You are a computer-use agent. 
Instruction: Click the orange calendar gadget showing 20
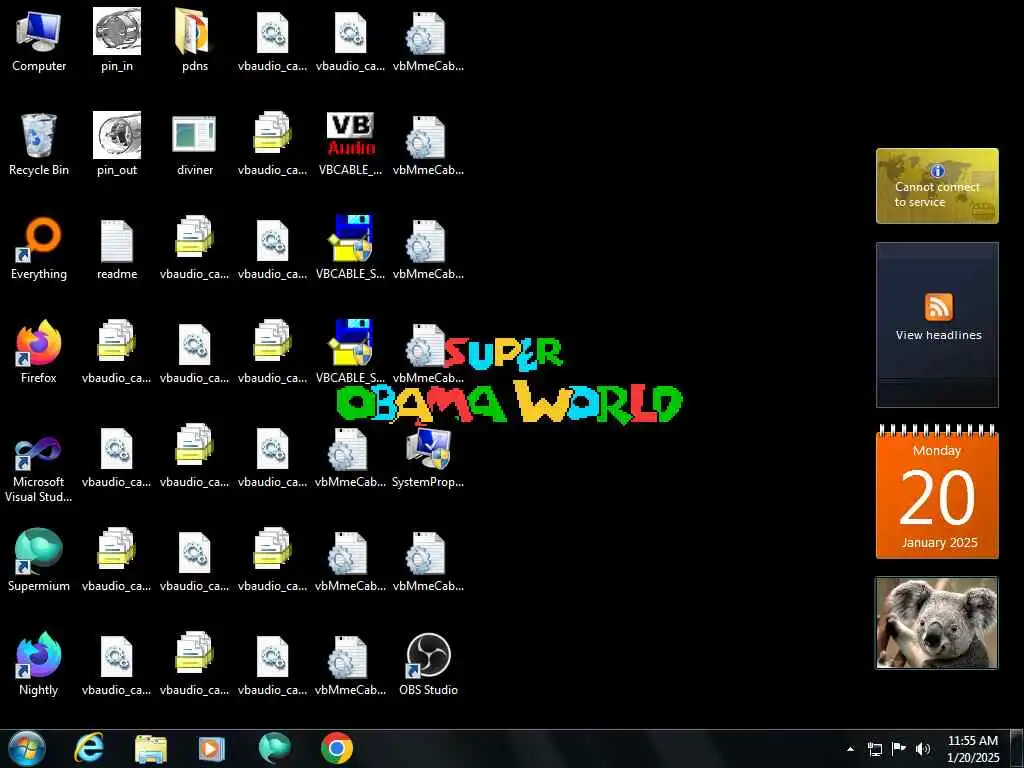(937, 492)
